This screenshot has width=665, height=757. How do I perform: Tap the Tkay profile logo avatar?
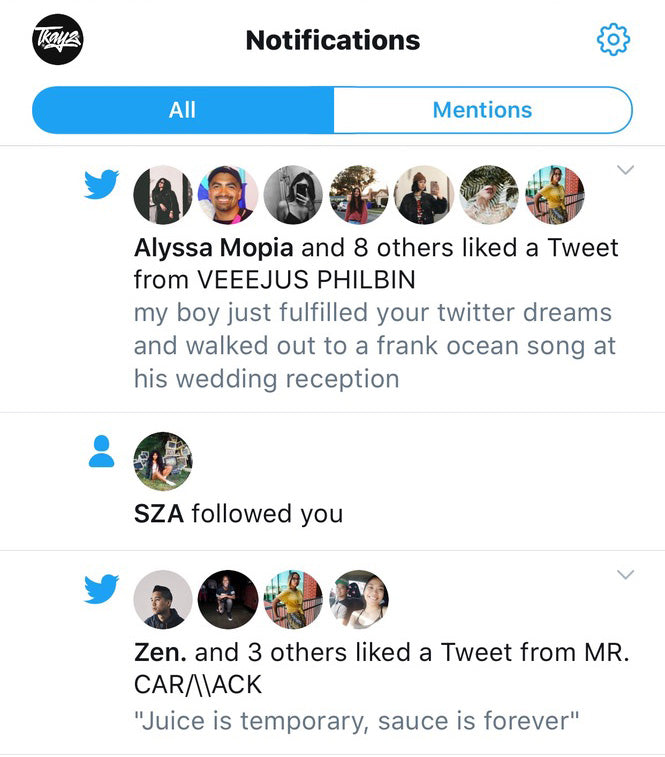click(x=57, y=40)
